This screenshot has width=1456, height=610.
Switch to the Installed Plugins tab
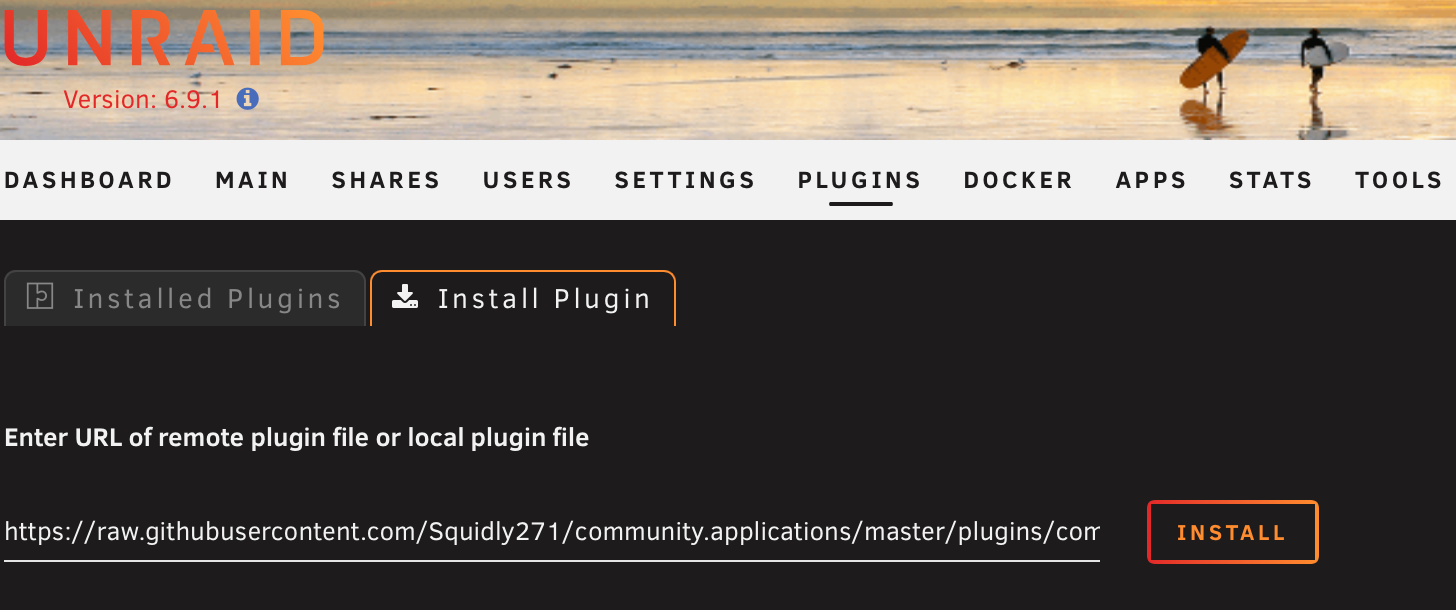[185, 297]
